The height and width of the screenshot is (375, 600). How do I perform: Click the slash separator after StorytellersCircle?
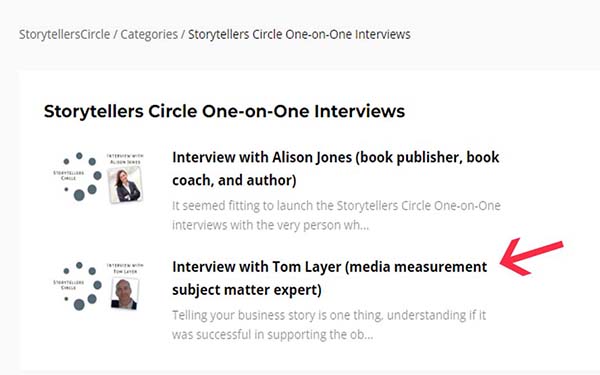coord(115,34)
